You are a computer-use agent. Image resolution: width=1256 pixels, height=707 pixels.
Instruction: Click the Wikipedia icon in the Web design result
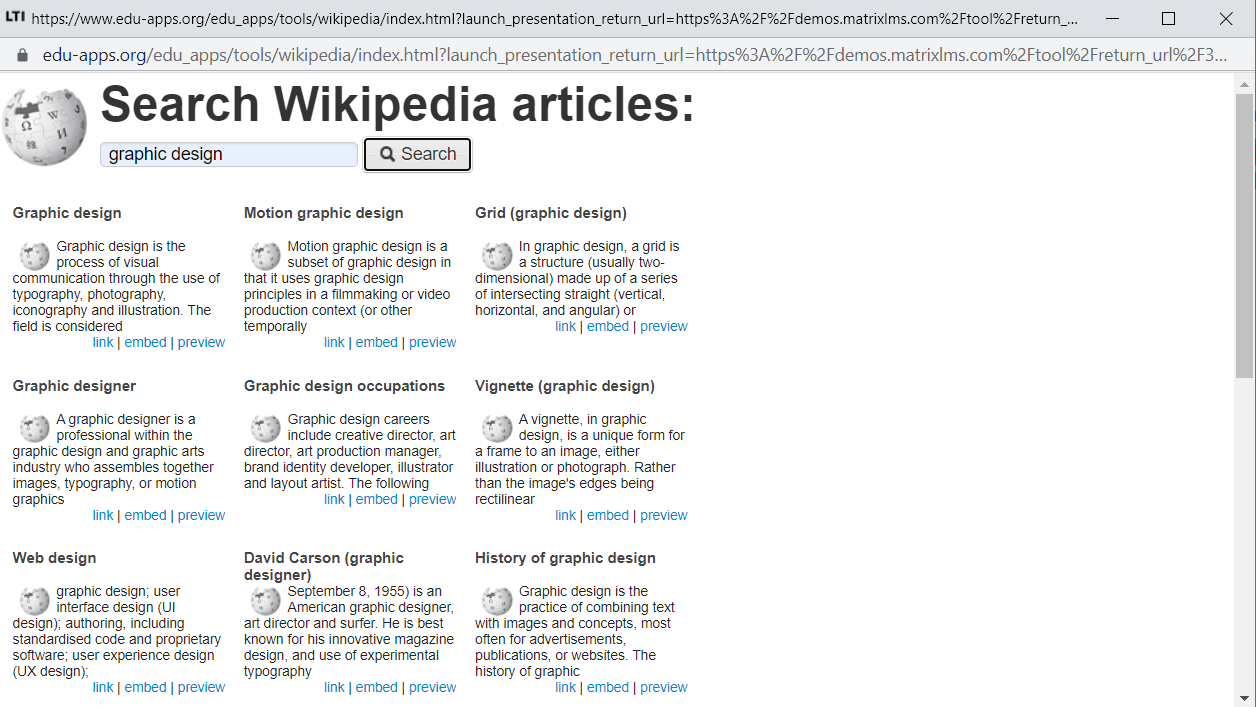tap(35, 601)
